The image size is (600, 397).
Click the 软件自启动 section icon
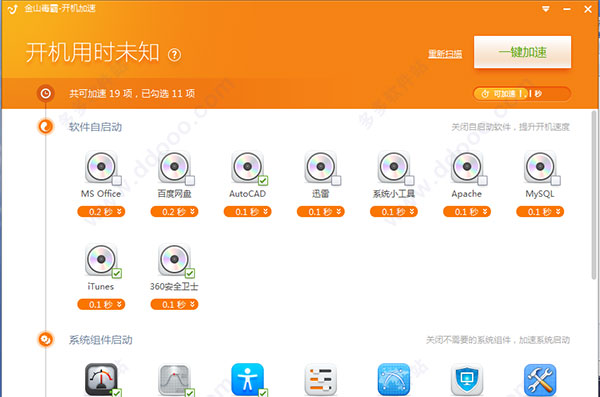(46, 127)
